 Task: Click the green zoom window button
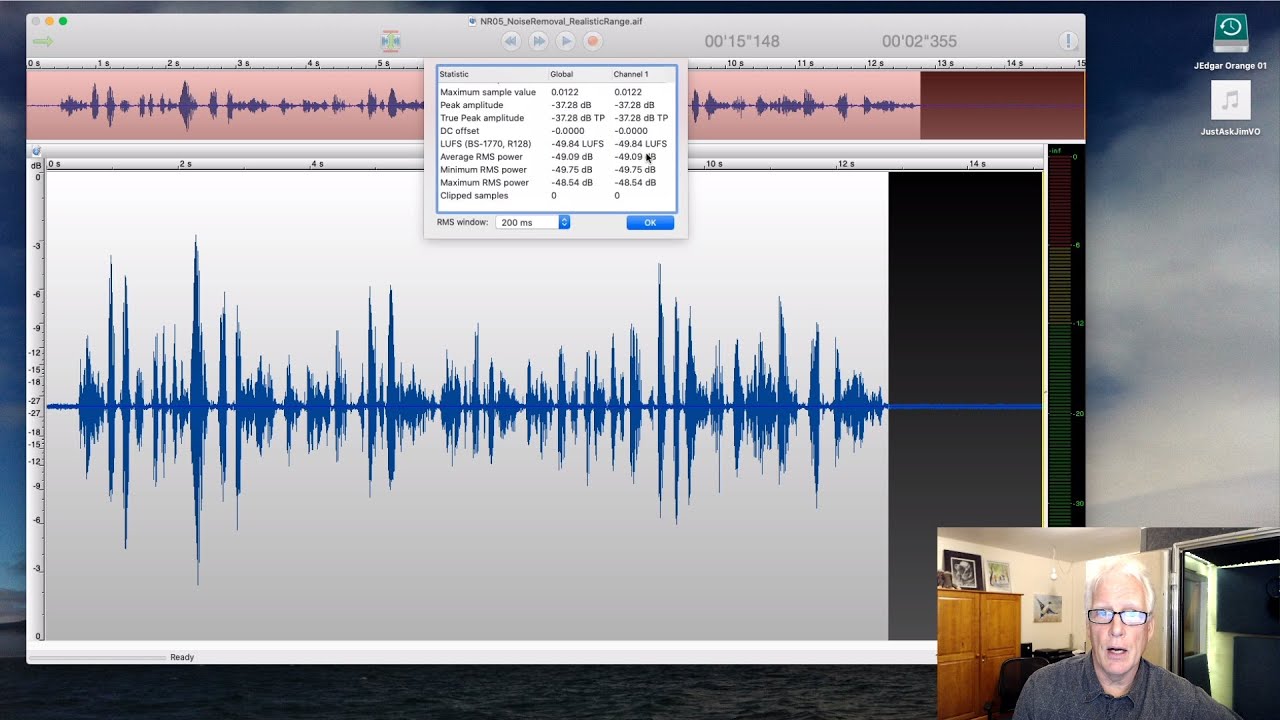tap(63, 21)
